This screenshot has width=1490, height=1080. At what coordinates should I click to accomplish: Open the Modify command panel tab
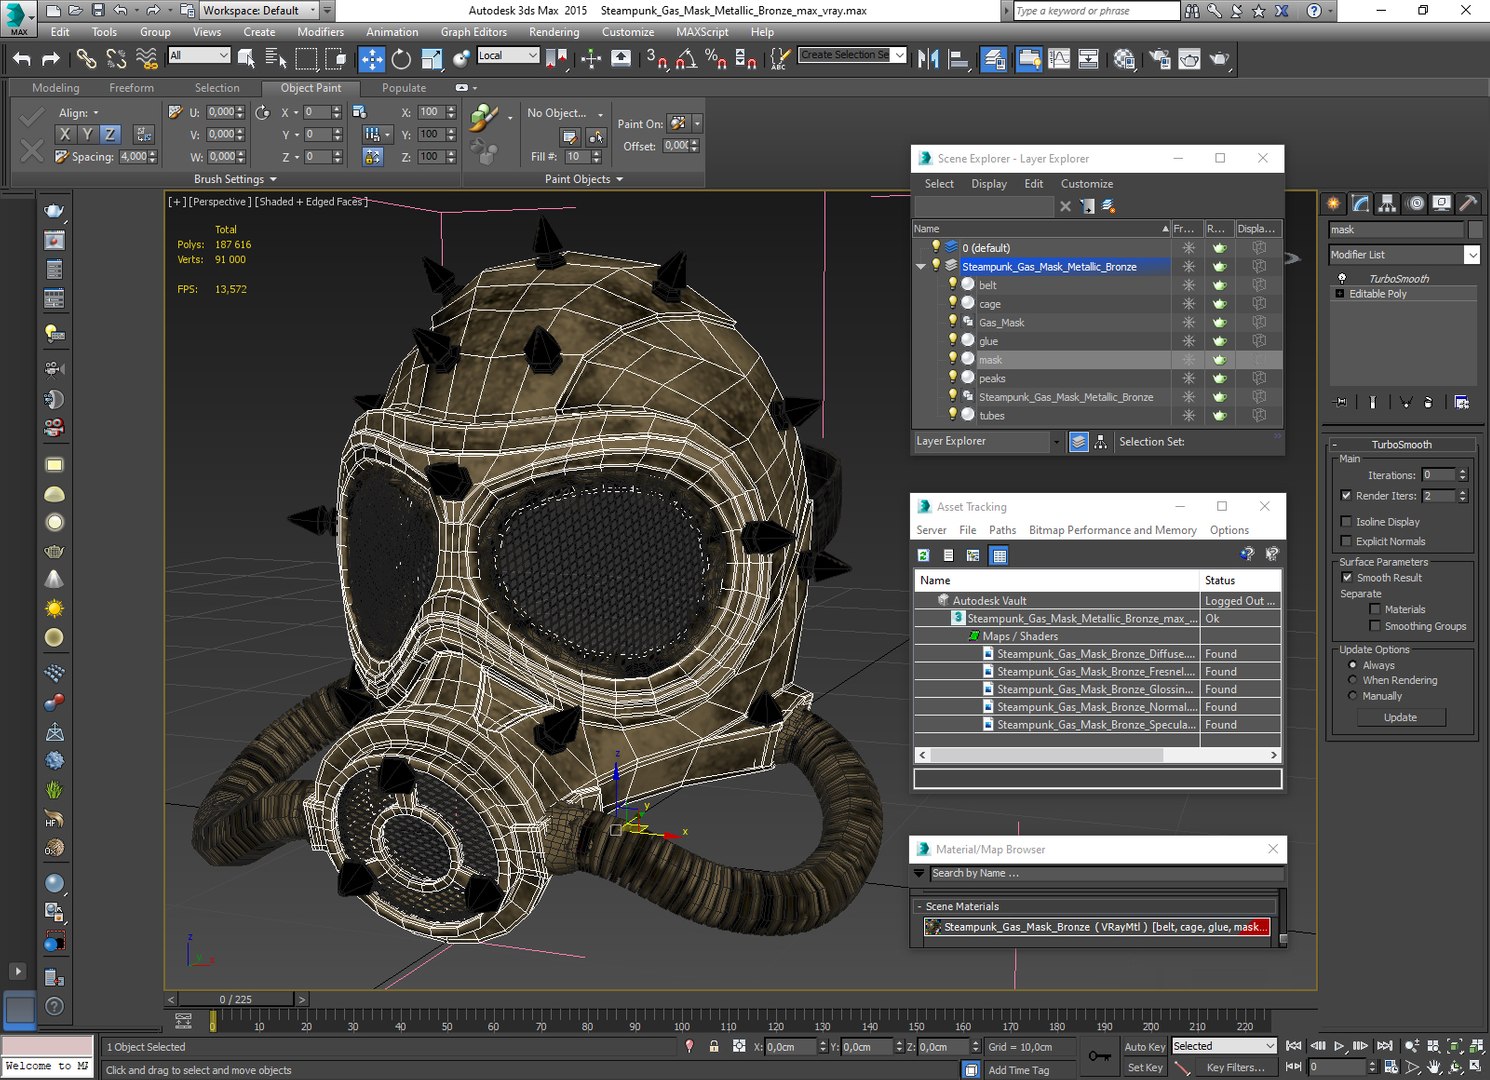click(x=1361, y=203)
